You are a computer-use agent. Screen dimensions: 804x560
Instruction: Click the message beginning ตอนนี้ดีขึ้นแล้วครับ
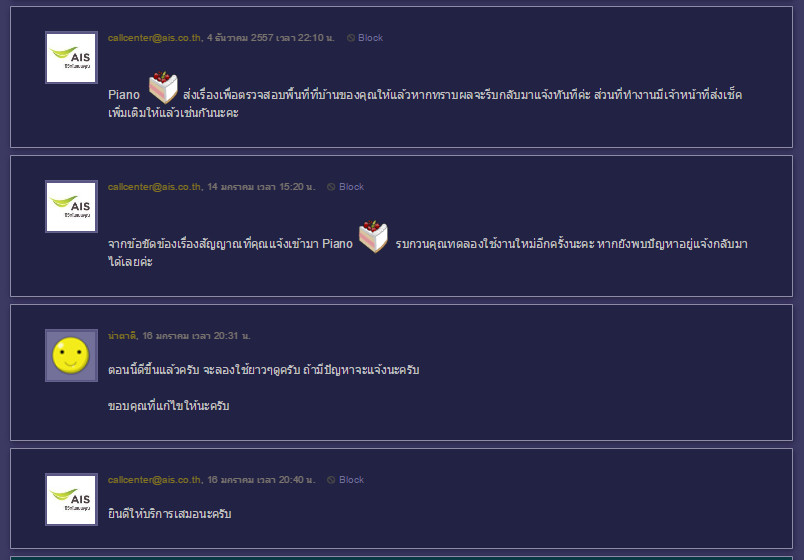264,370
